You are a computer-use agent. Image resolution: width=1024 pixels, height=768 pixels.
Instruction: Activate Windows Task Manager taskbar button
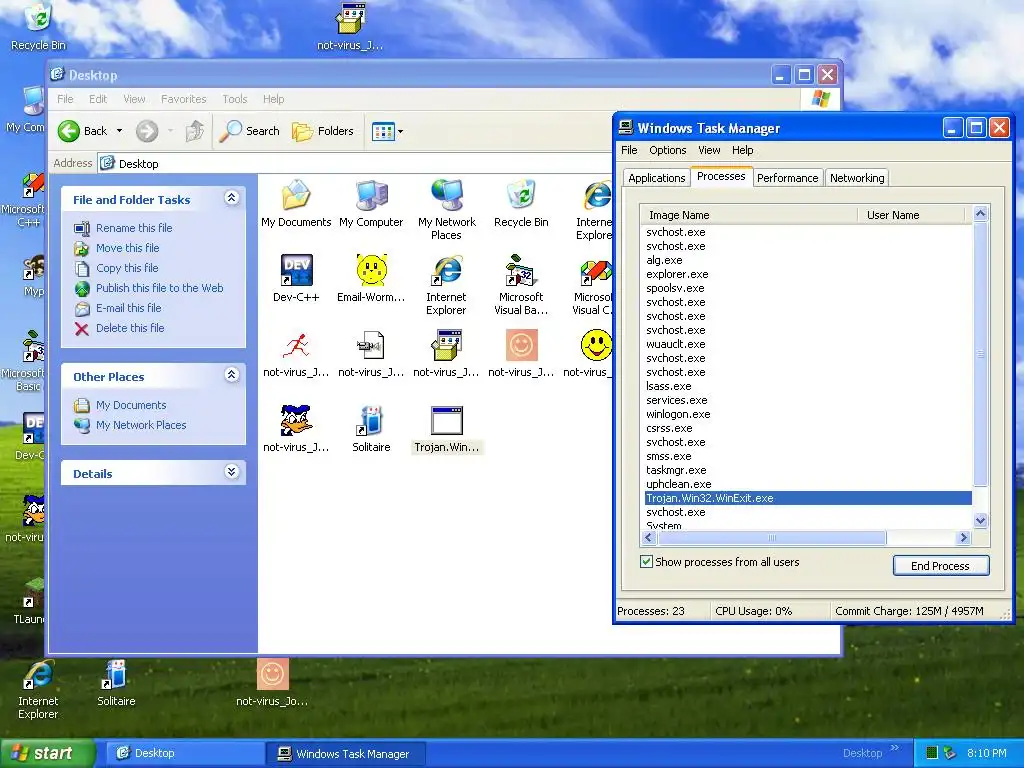(346, 754)
